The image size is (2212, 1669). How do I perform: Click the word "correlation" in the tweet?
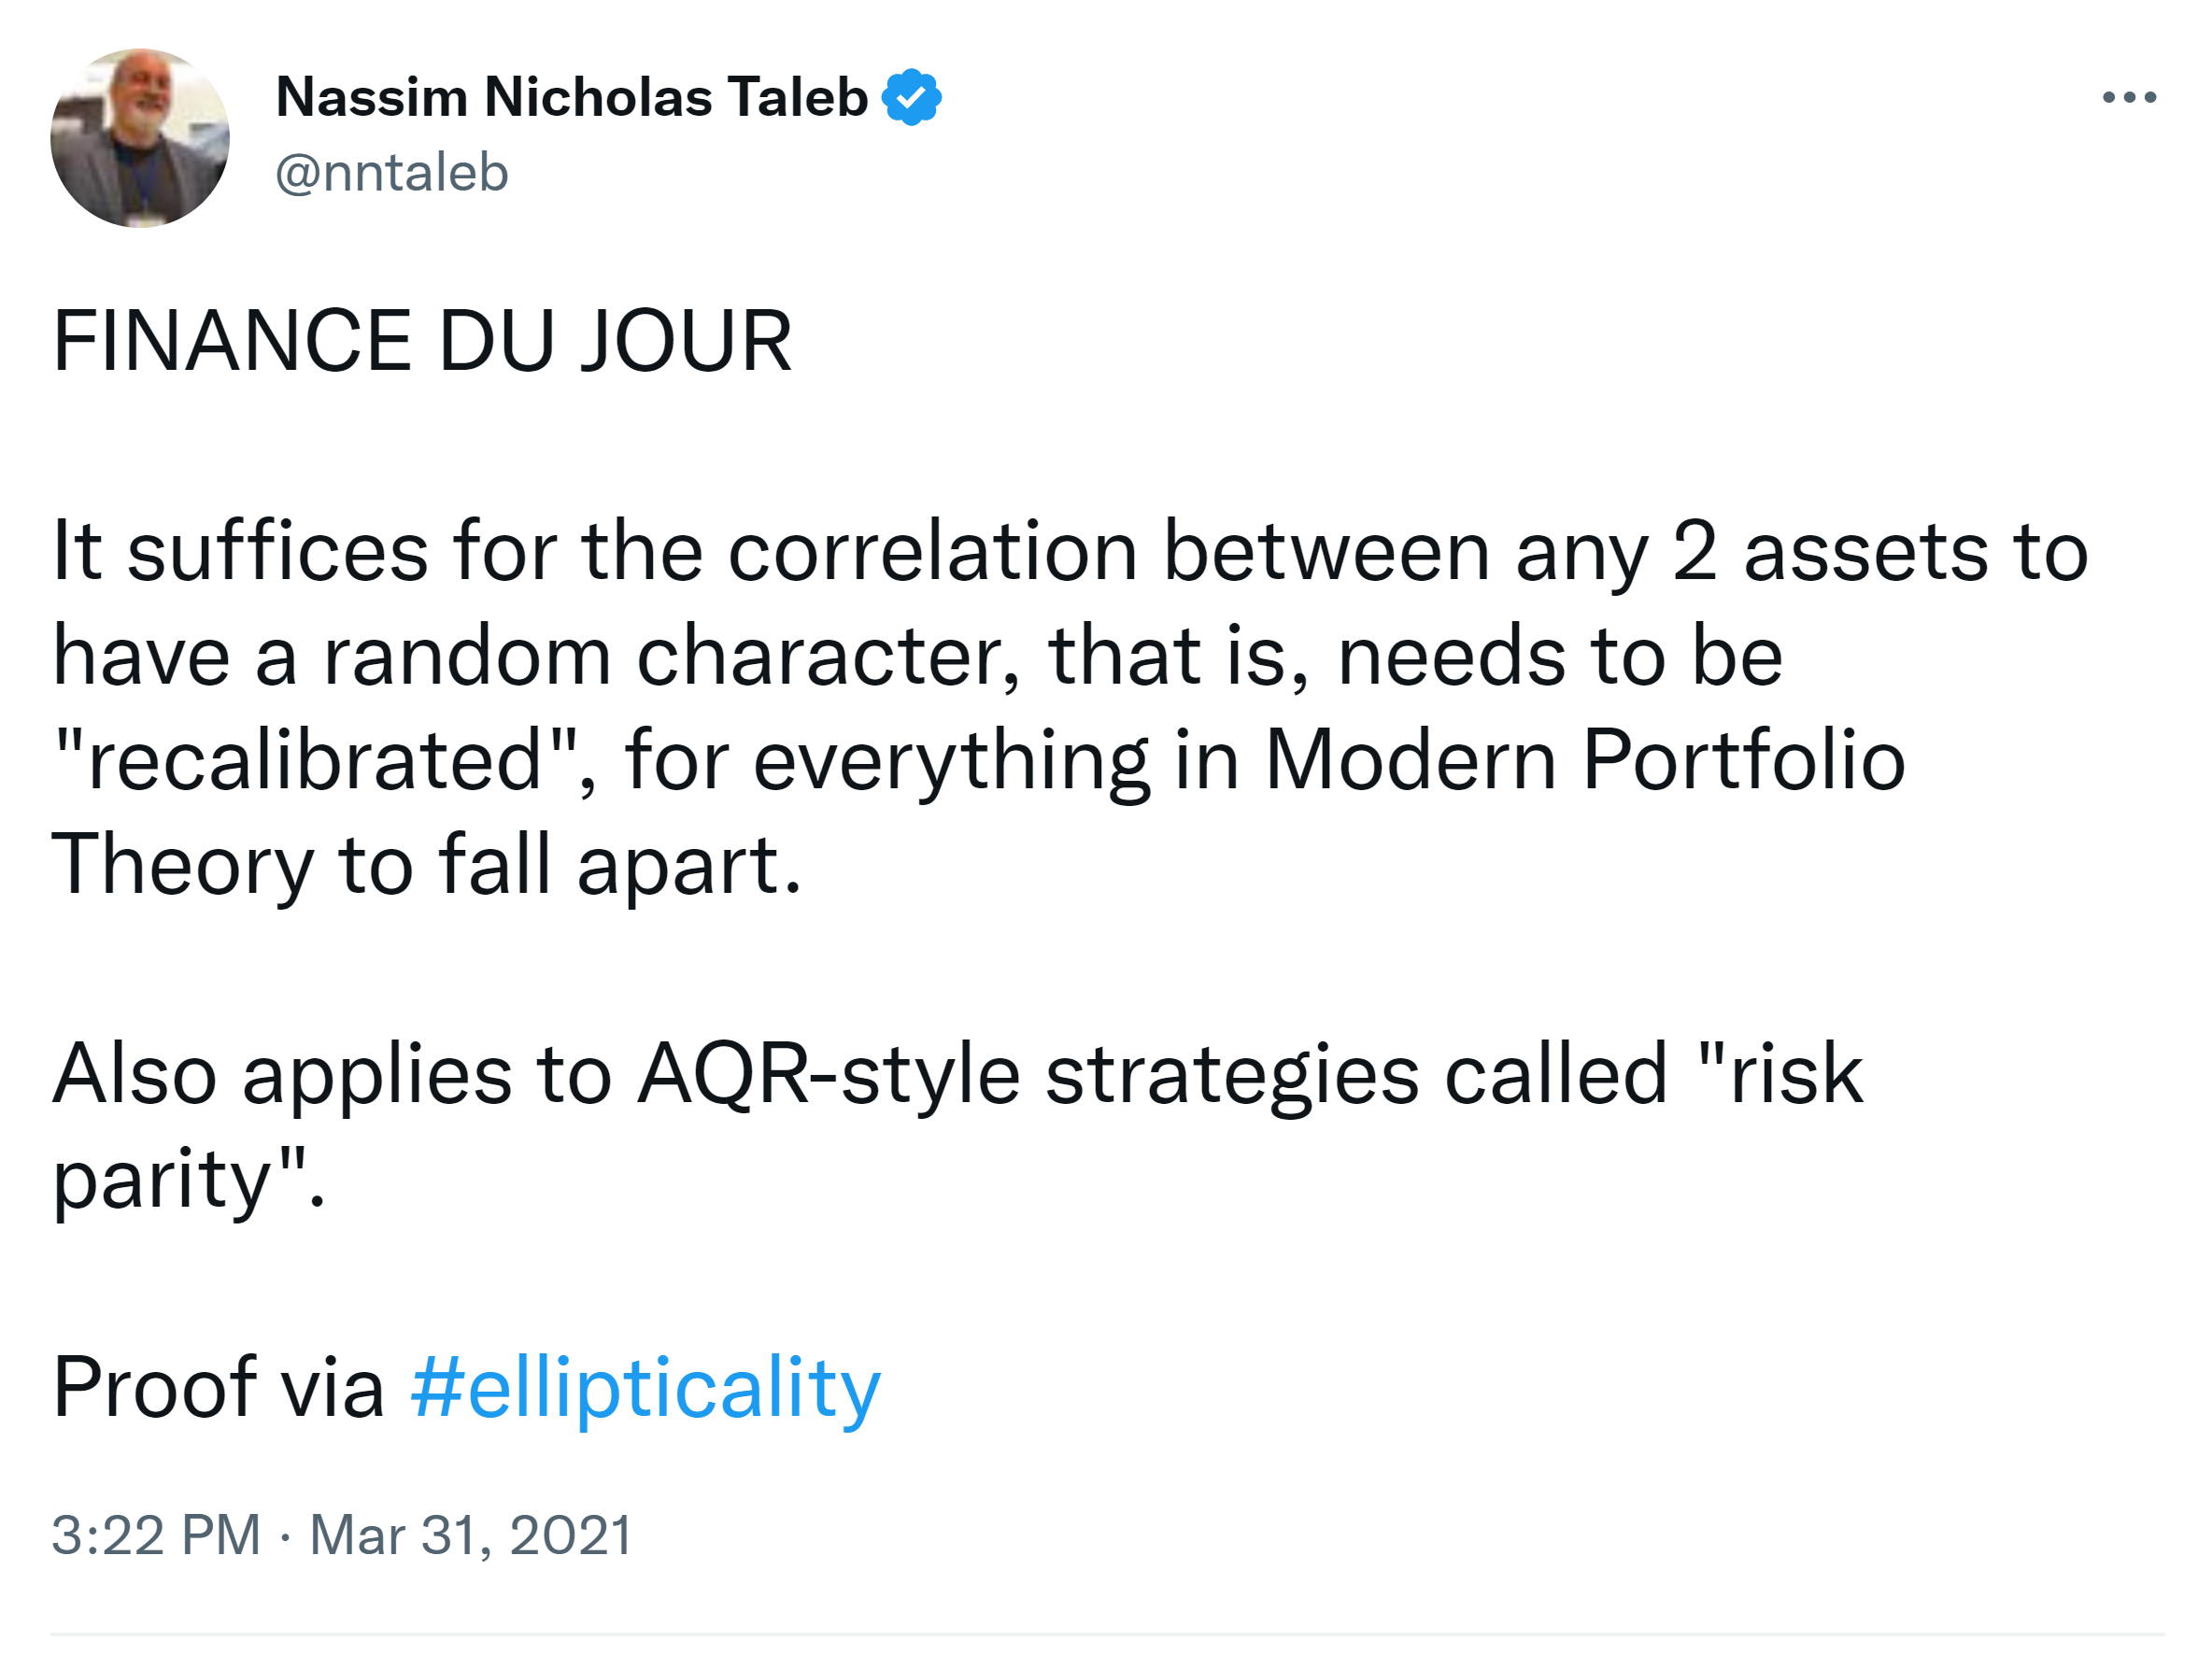(x=932, y=552)
